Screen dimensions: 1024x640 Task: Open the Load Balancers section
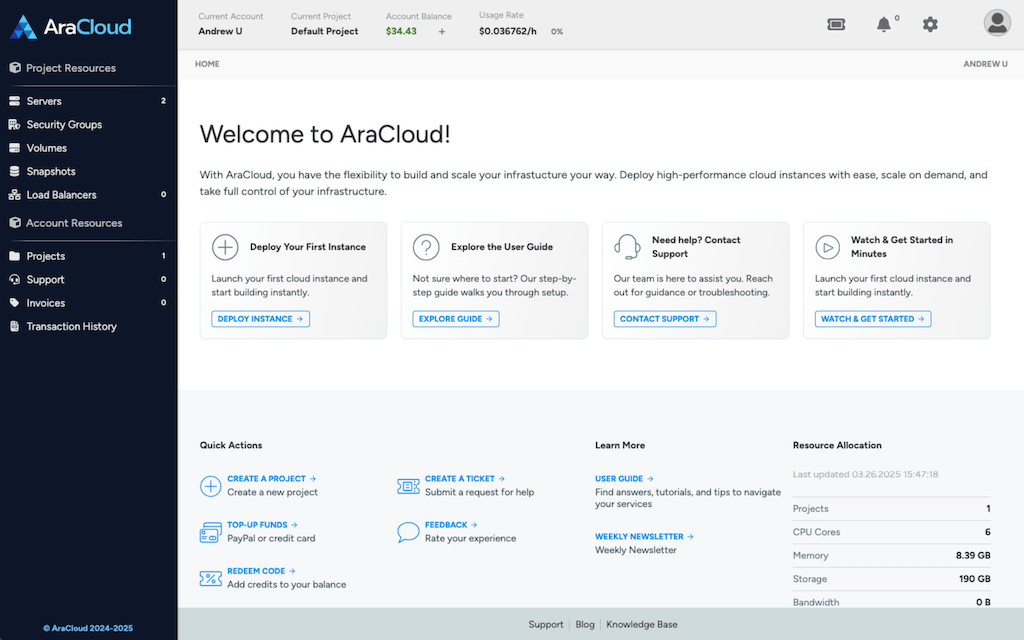click(x=60, y=194)
